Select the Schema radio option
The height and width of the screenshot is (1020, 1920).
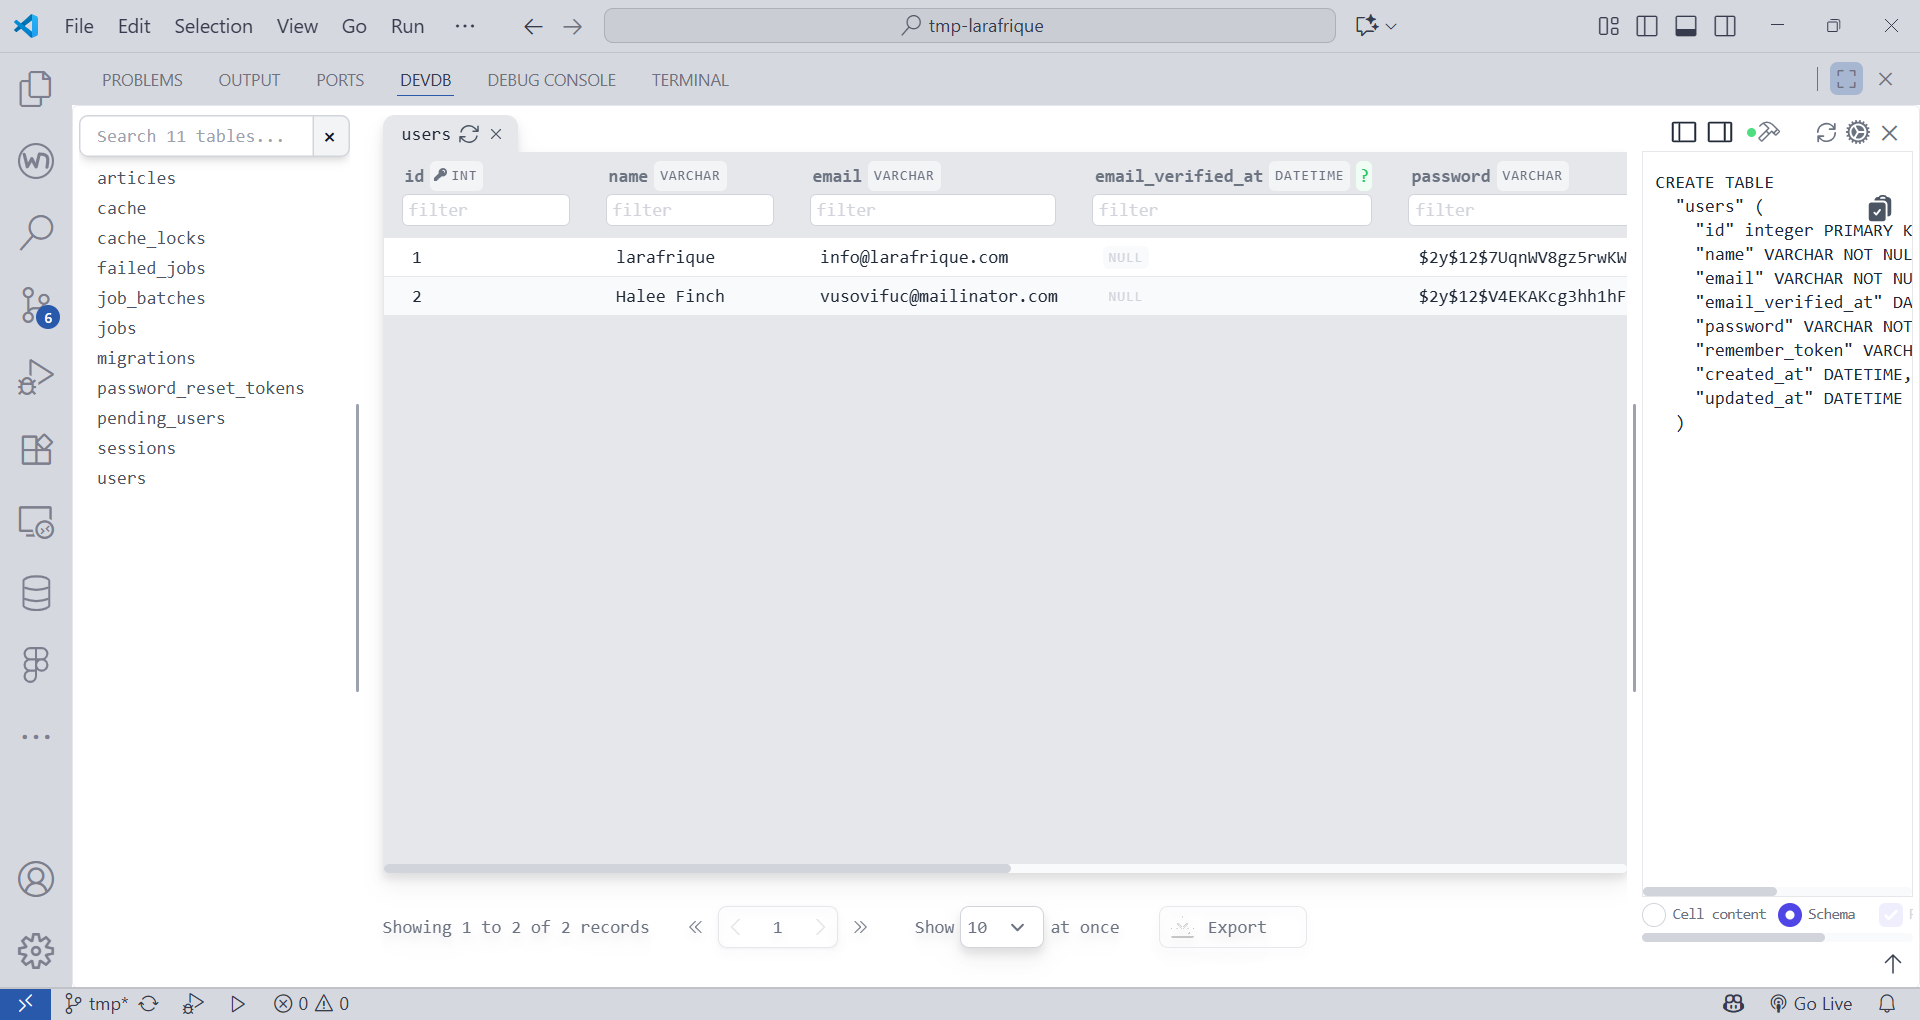coord(1789,915)
